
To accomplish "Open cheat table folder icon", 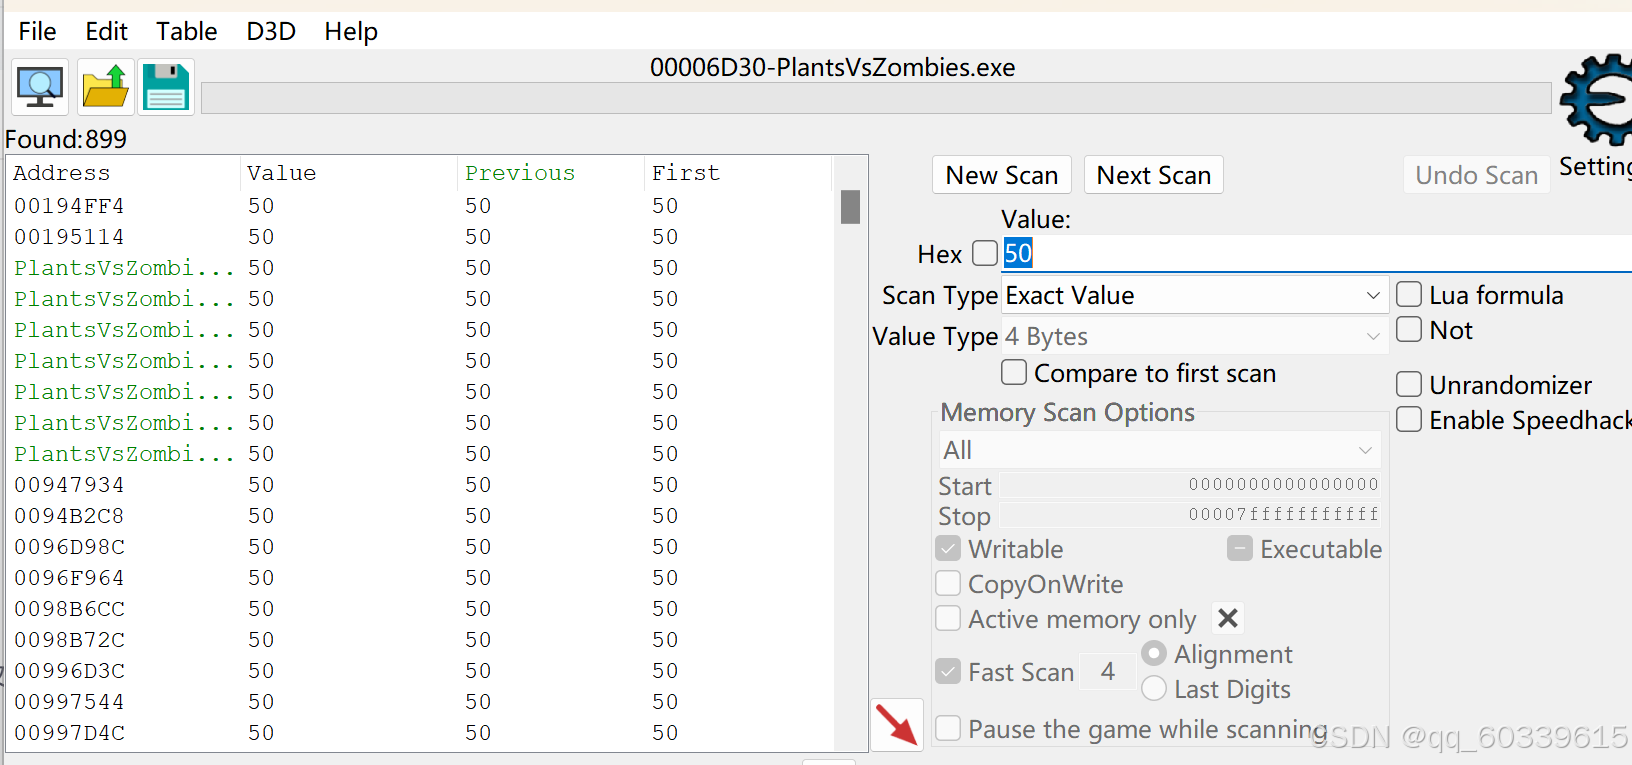I will 105,87.
